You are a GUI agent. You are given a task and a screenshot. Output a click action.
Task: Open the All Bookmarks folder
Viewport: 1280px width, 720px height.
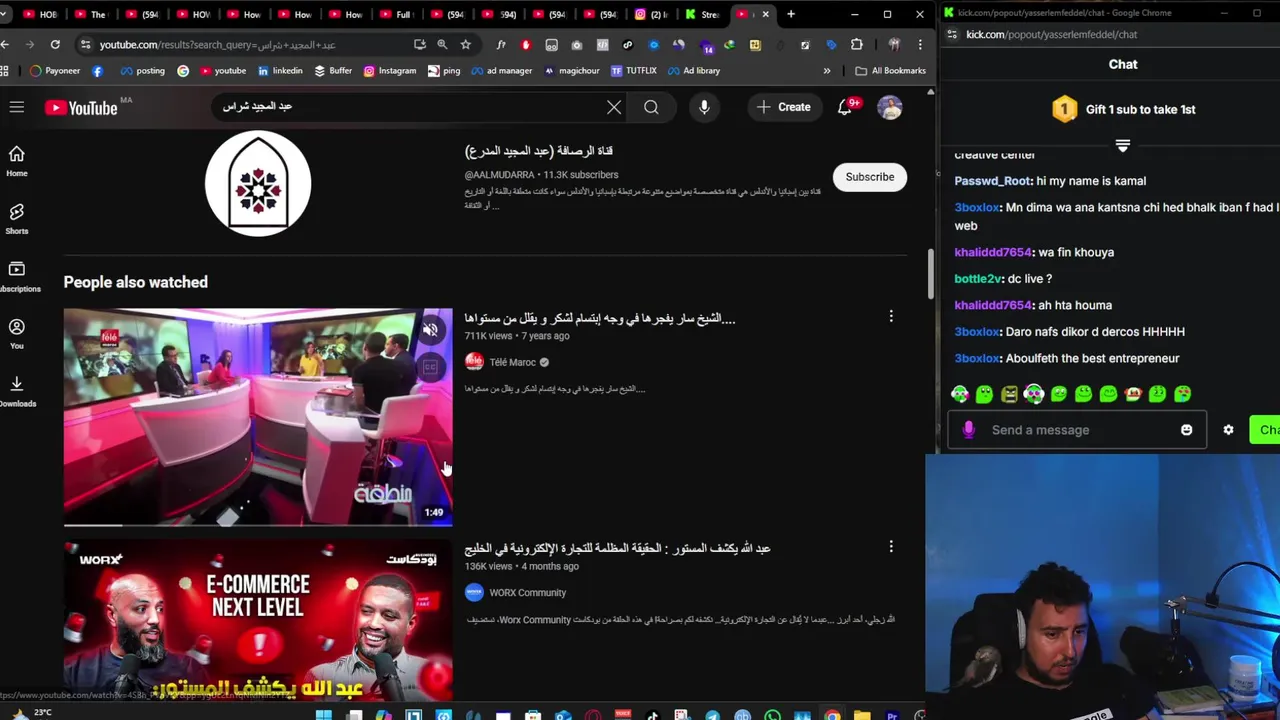[891, 71]
